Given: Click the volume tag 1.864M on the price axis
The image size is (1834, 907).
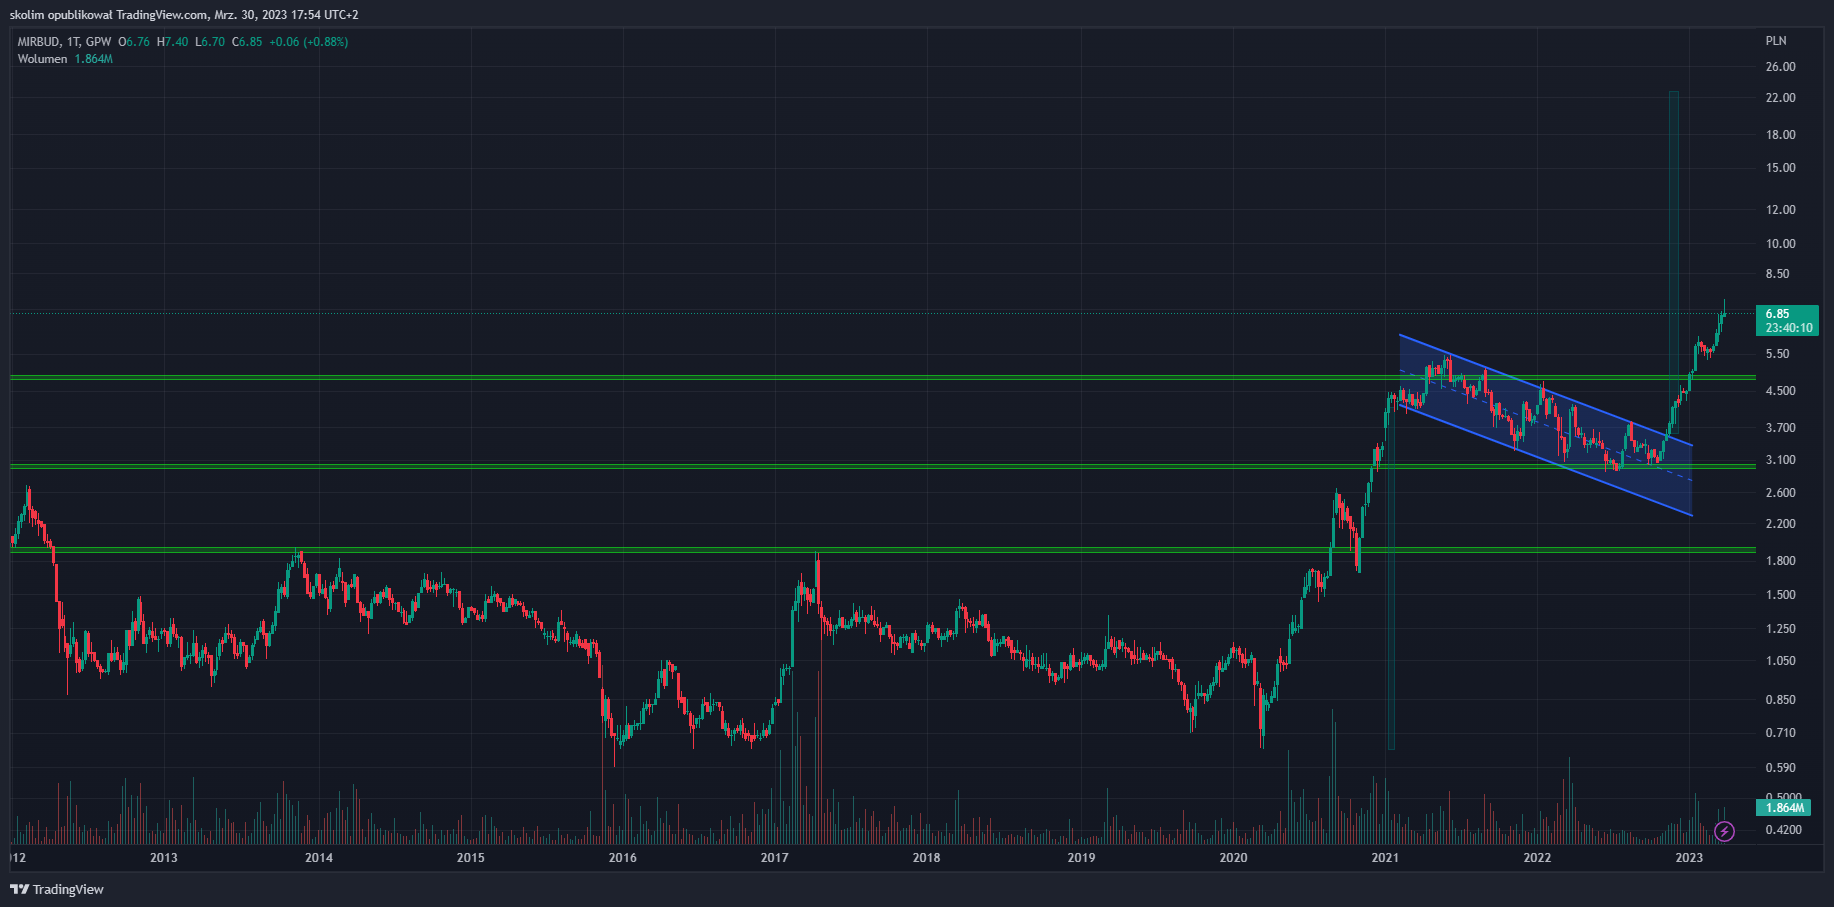Looking at the screenshot, I should [x=1784, y=808].
